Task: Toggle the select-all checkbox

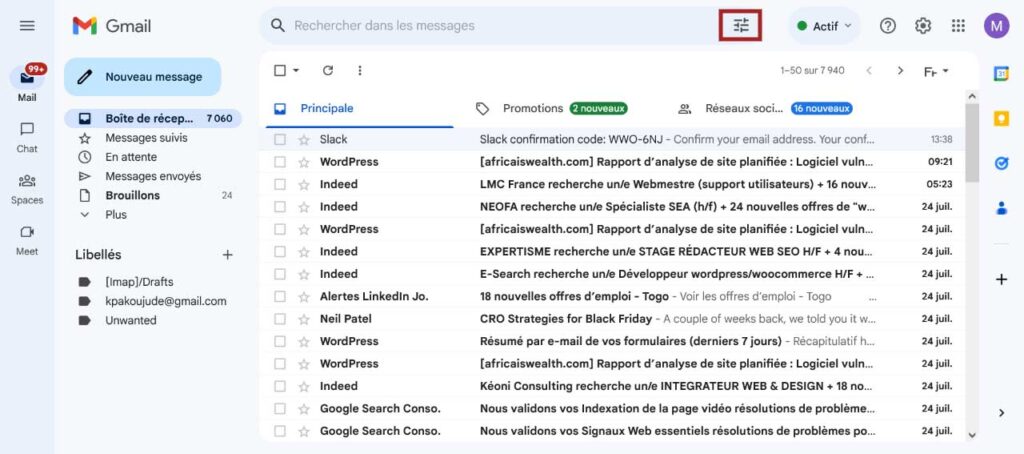Action: pos(280,71)
